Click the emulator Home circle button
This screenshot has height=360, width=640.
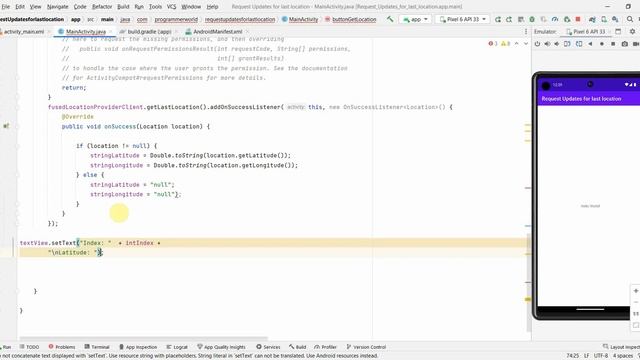[602, 44]
